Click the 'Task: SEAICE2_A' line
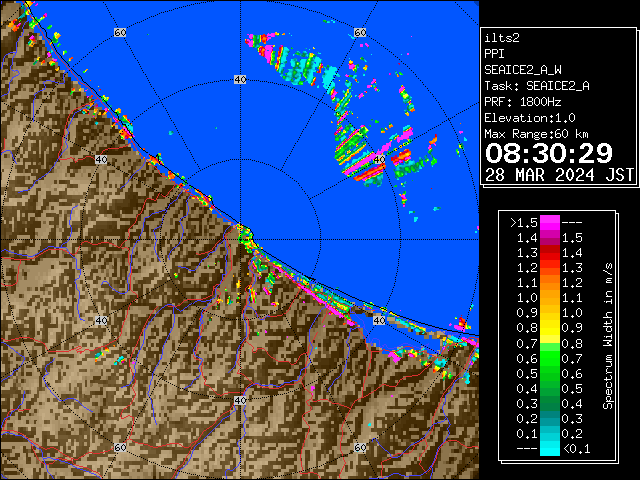 pyautogui.click(x=537, y=86)
